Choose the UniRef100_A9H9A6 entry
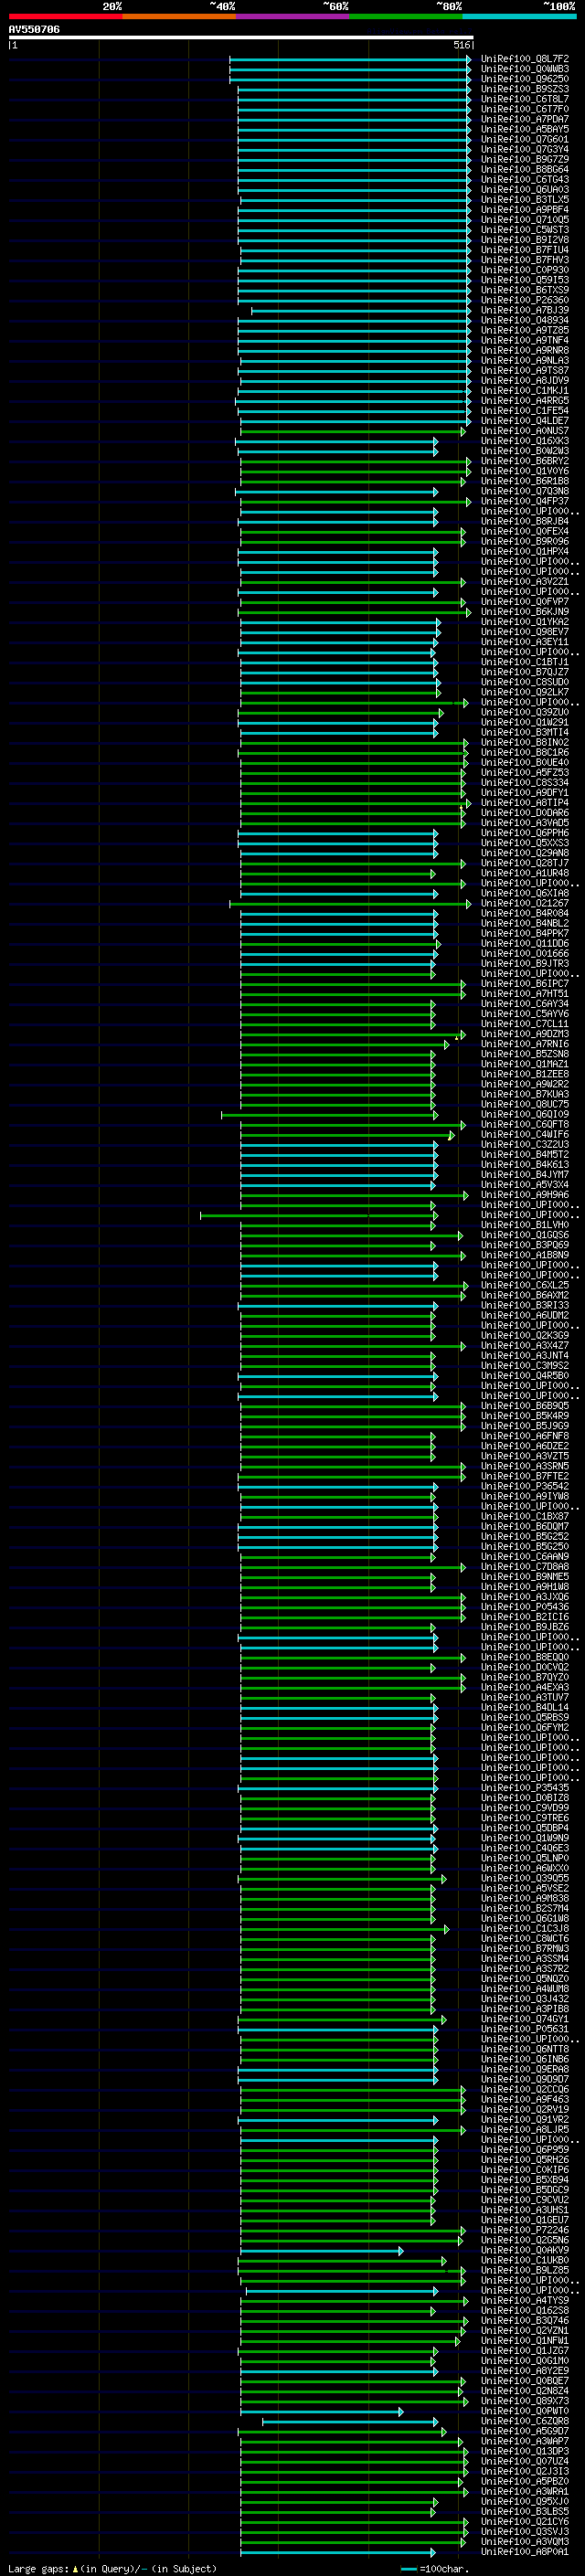This screenshot has width=585, height=2576. pyautogui.click(x=525, y=1194)
